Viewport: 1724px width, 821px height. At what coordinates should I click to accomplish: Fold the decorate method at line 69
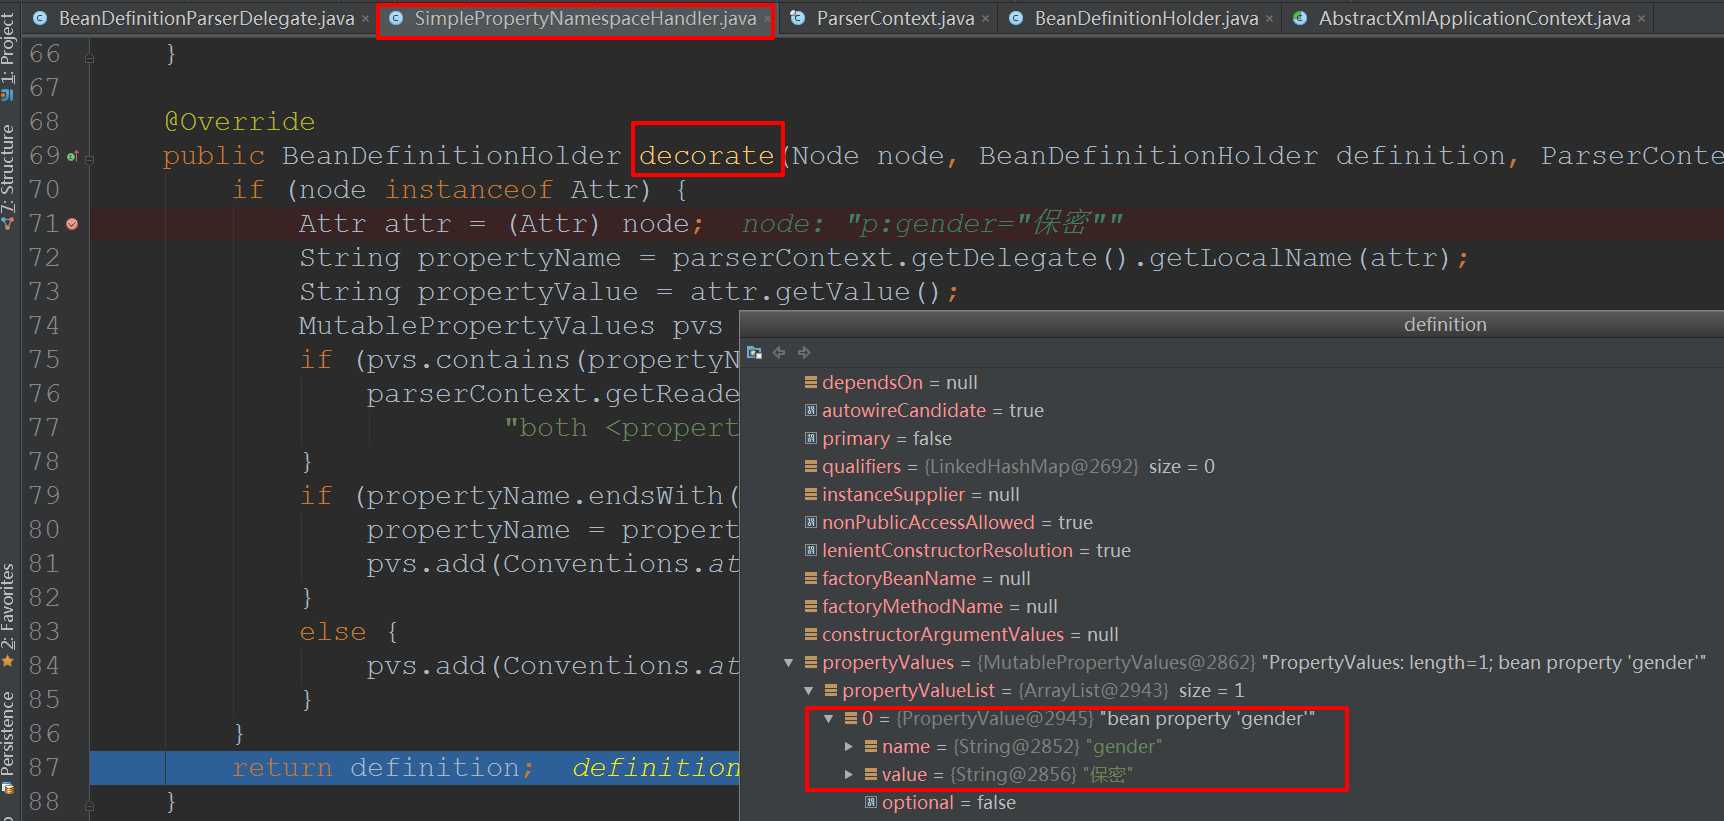click(x=90, y=158)
